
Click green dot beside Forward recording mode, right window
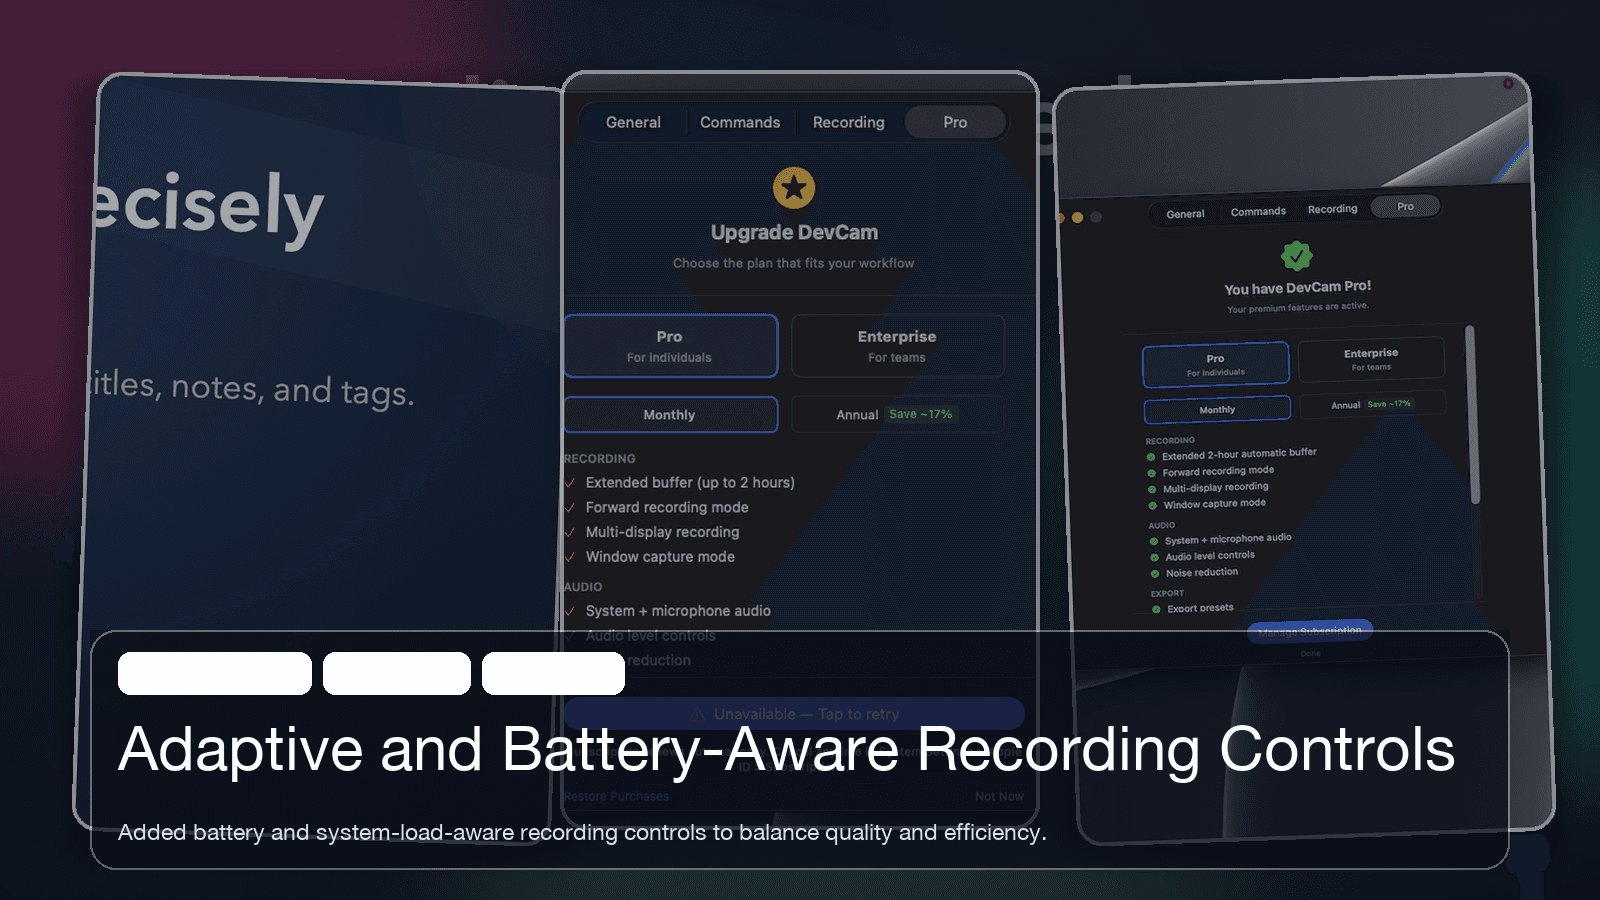click(x=1152, y=473)
